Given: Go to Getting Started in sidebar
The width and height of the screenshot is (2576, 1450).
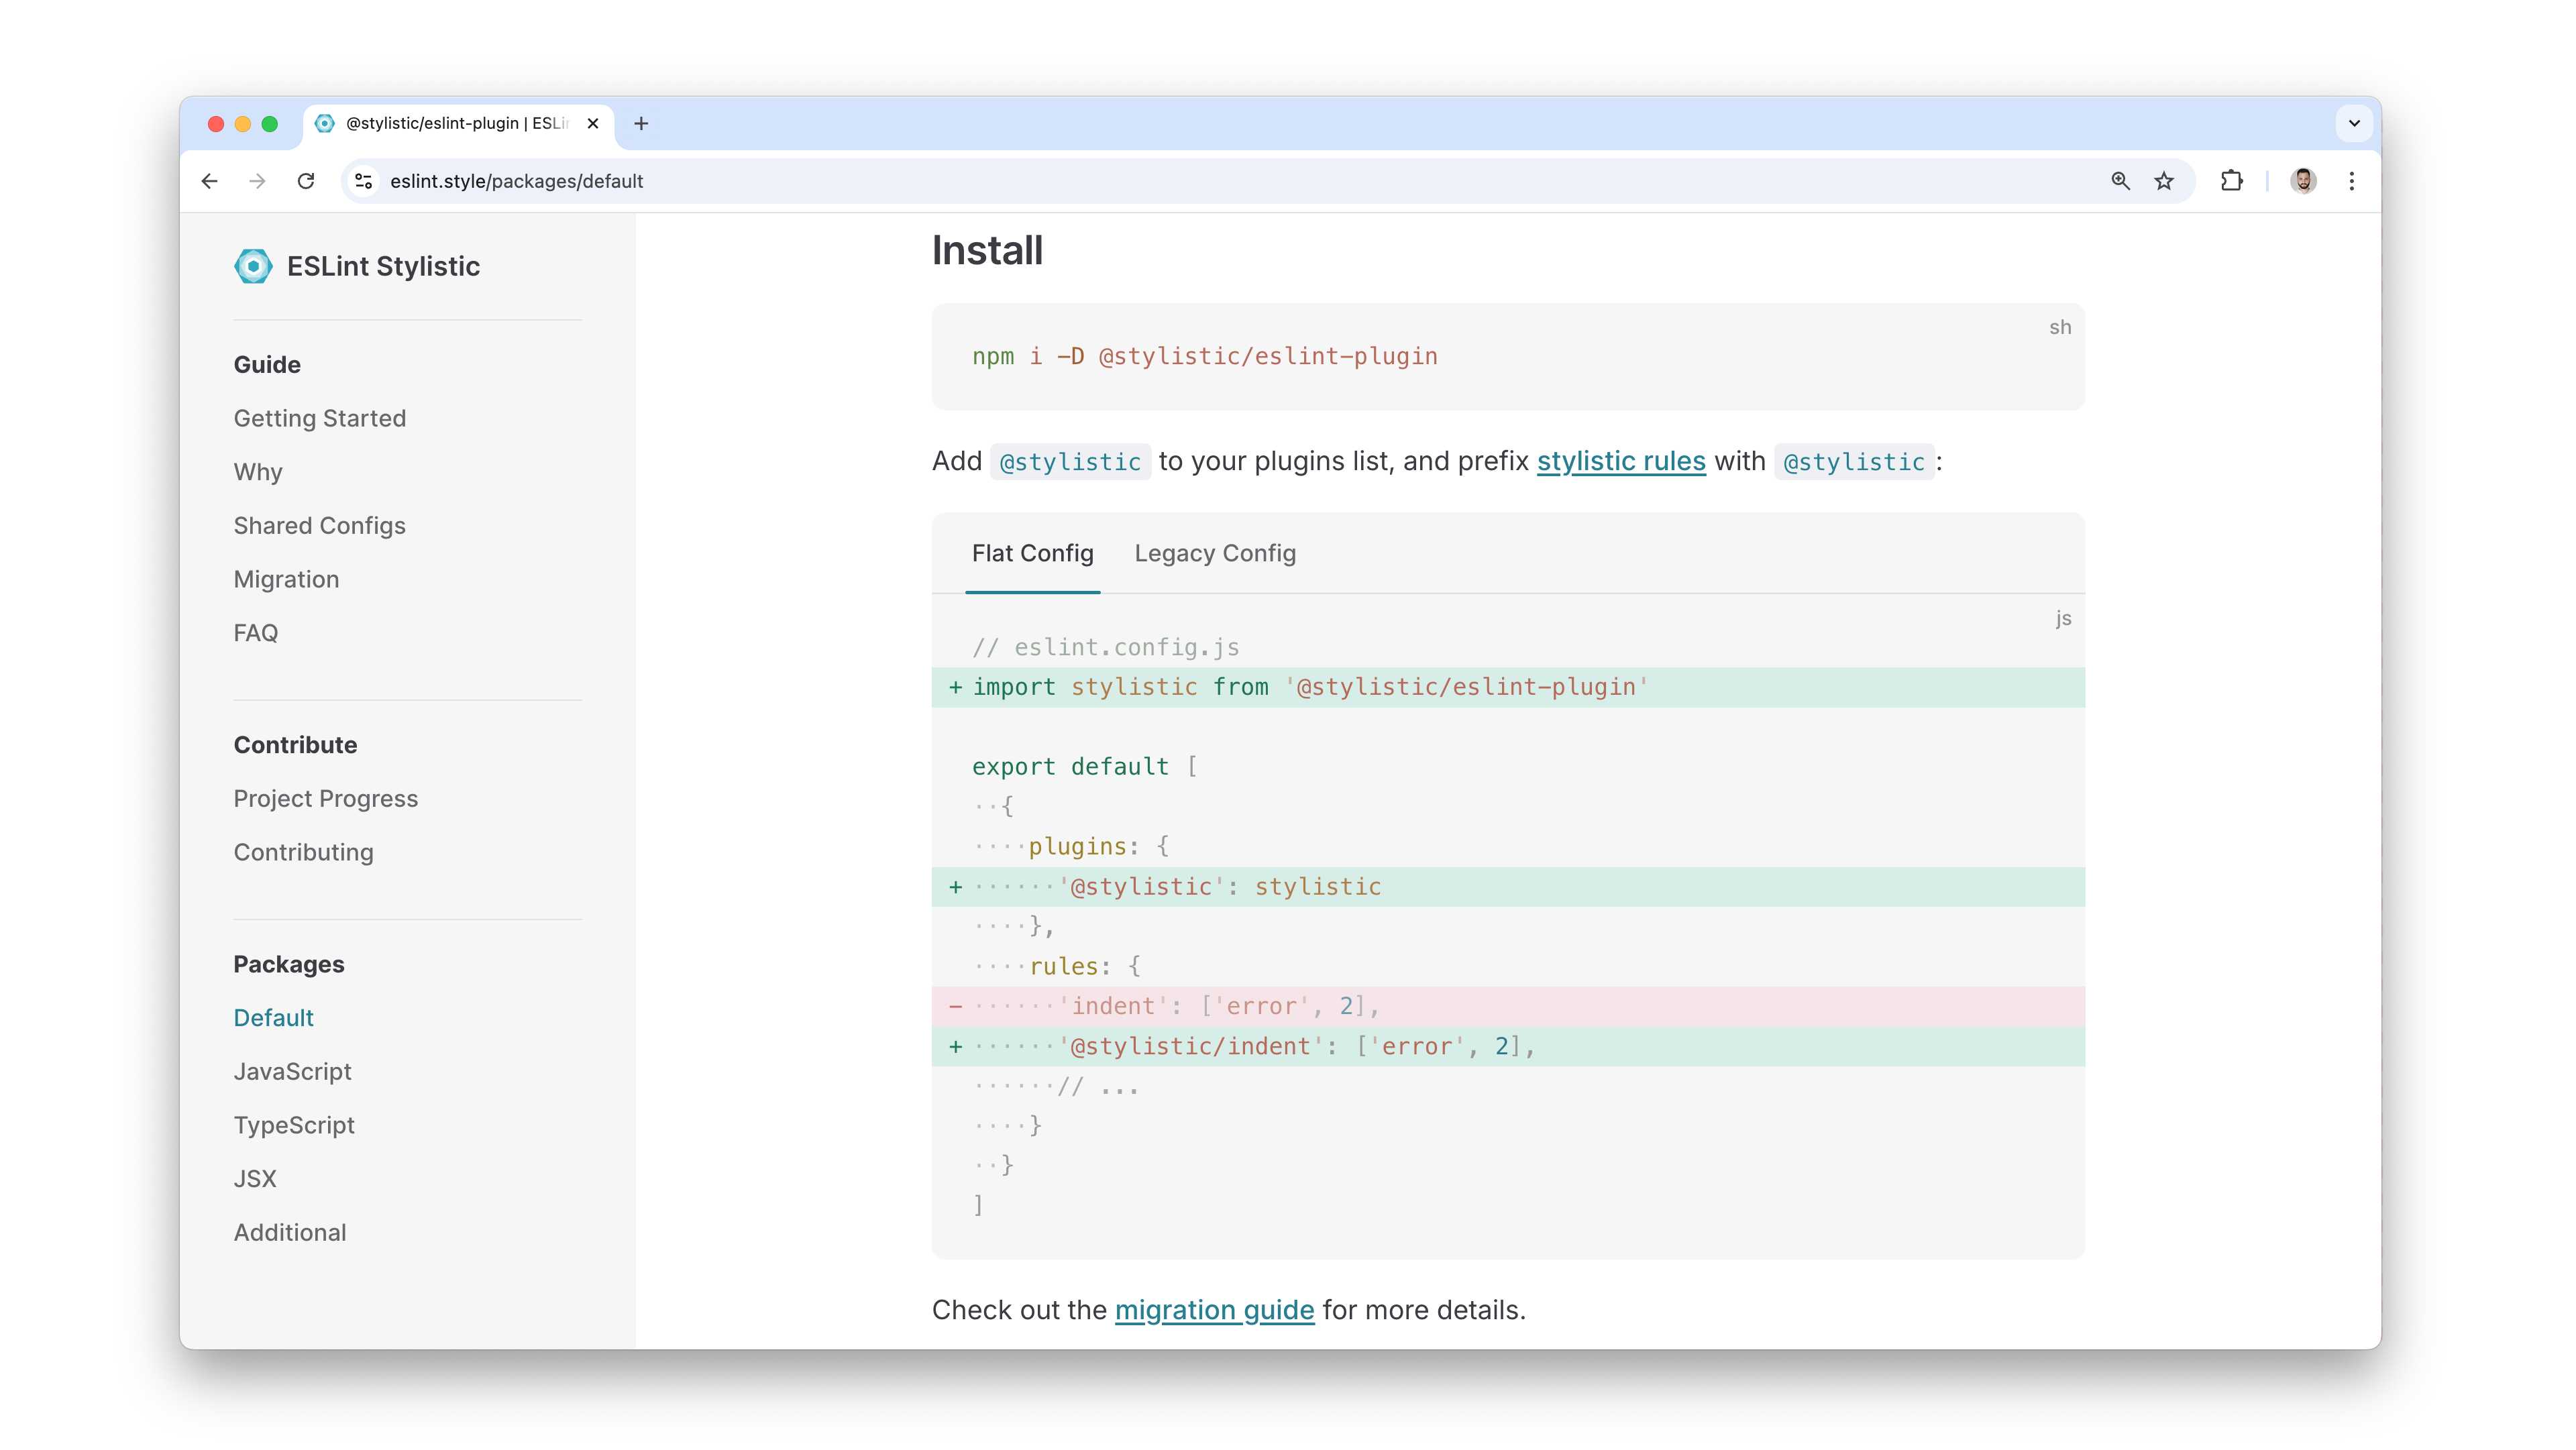Looking at the screenshot, I should click(319, 418).
